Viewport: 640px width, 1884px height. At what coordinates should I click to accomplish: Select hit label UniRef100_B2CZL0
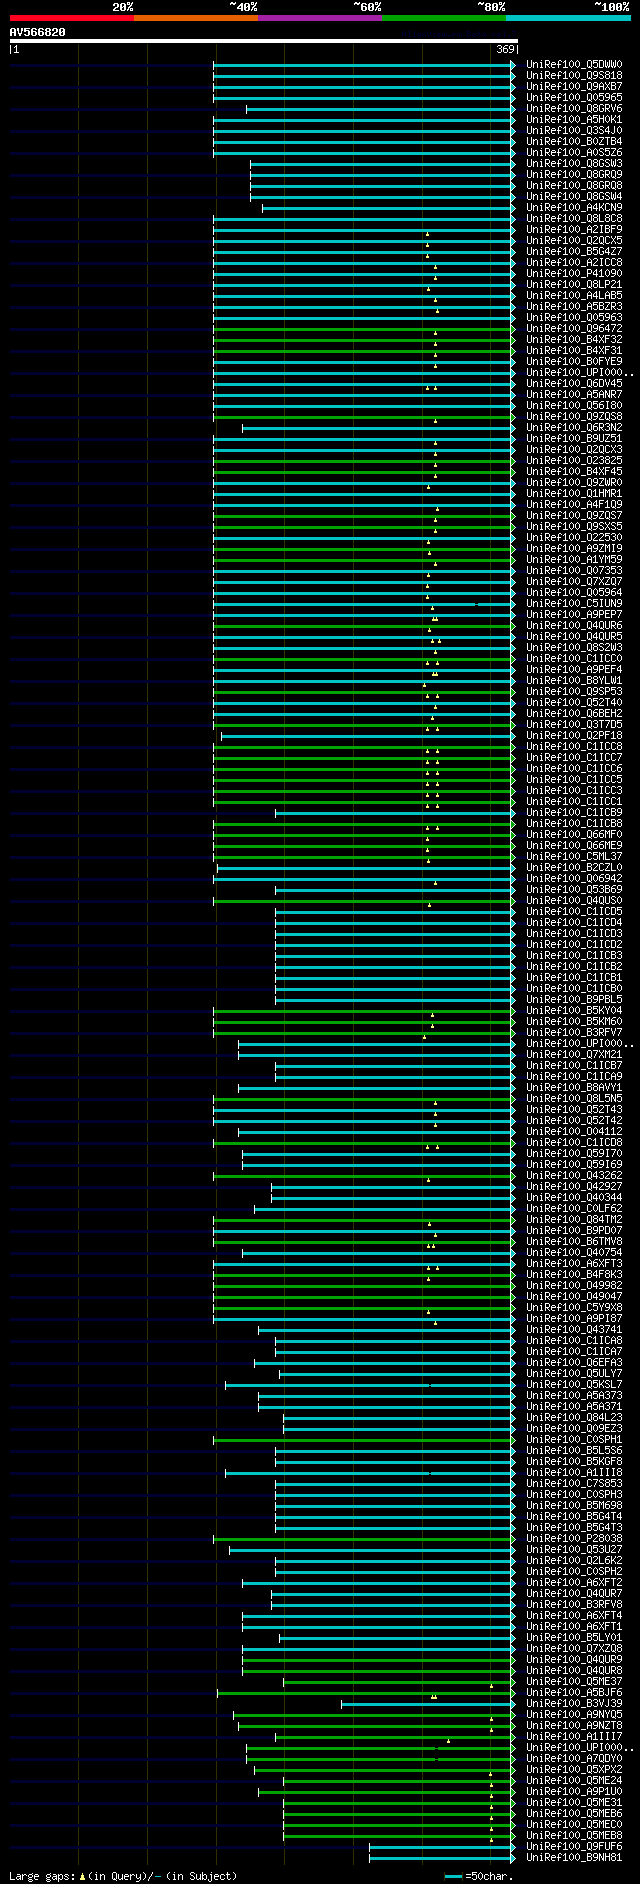574,867
